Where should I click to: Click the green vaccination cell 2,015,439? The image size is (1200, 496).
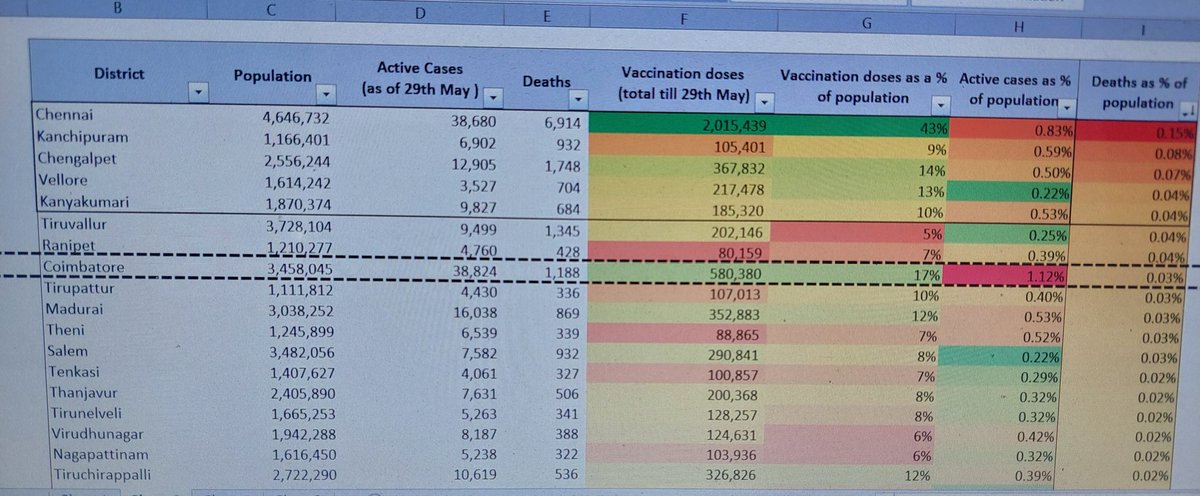coord(682,125)
